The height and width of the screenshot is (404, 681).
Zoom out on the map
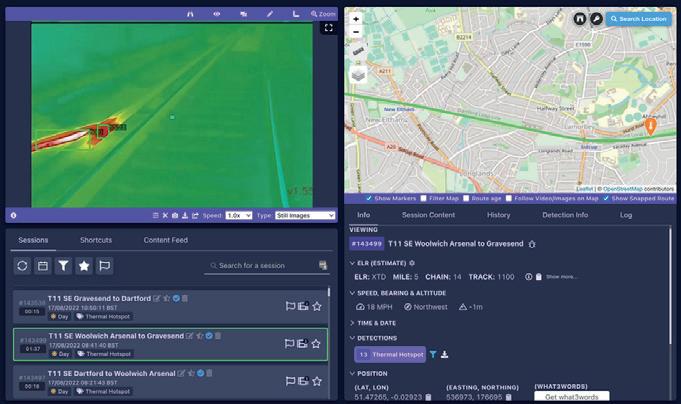tap(356, 32)
